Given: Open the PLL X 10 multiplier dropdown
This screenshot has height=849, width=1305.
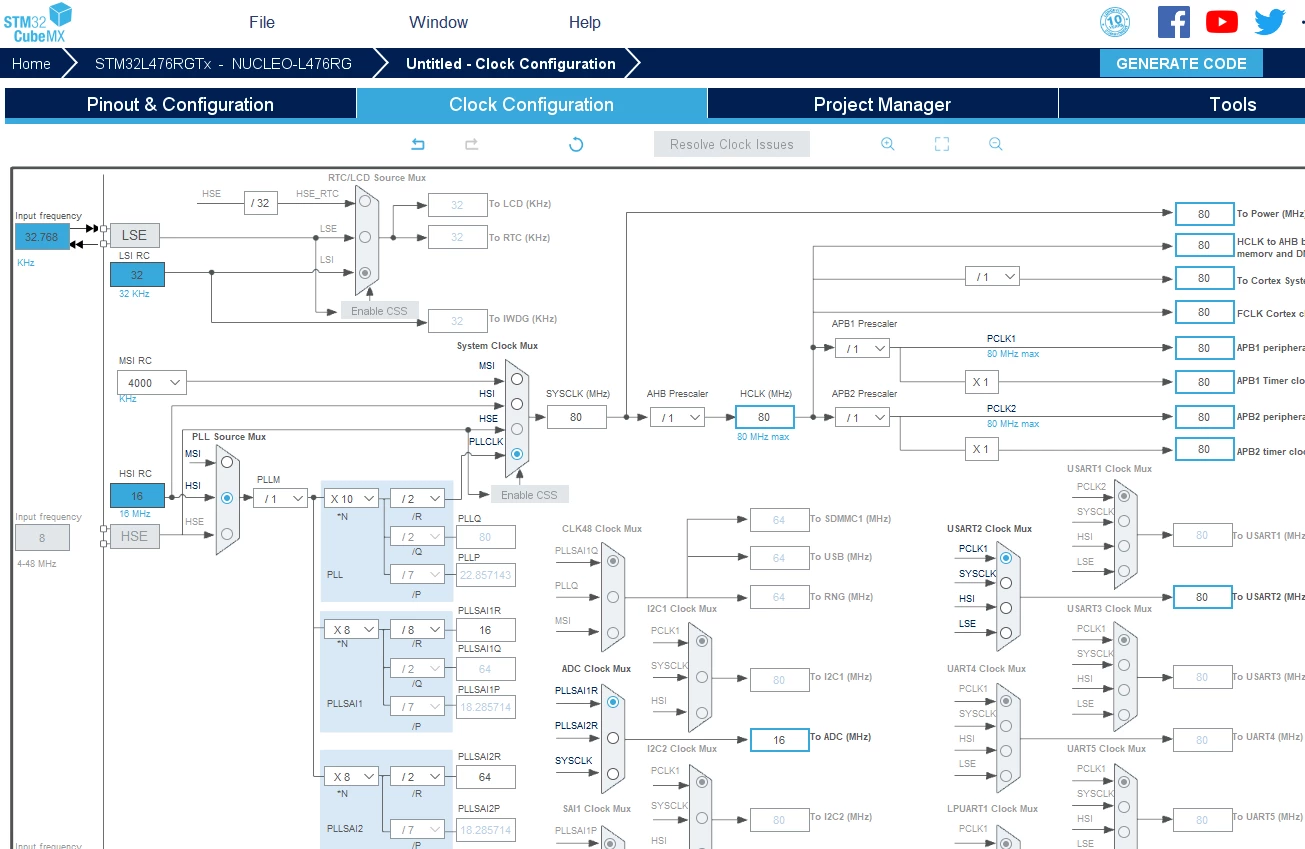Looking at the screenshot, I should click(x=351, y=498).
